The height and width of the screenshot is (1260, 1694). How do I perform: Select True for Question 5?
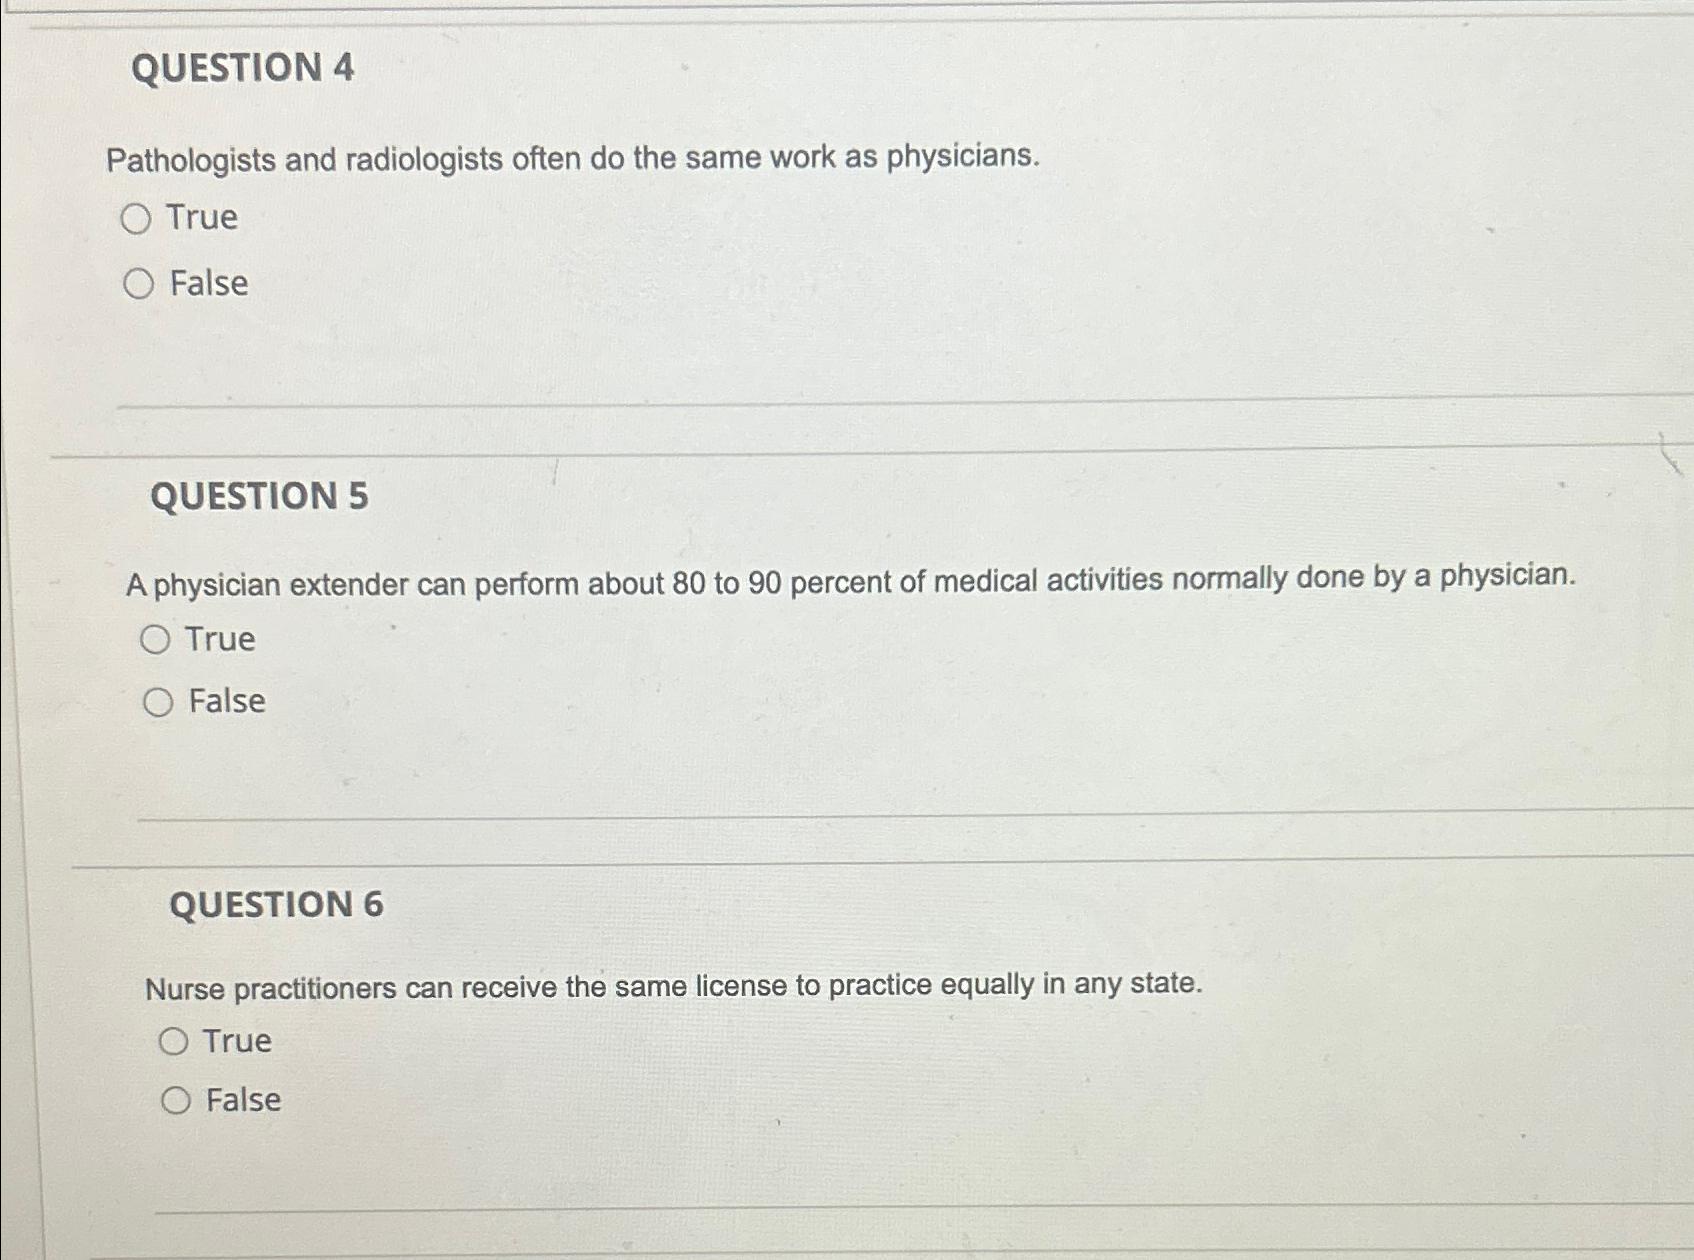click(155, 640)
